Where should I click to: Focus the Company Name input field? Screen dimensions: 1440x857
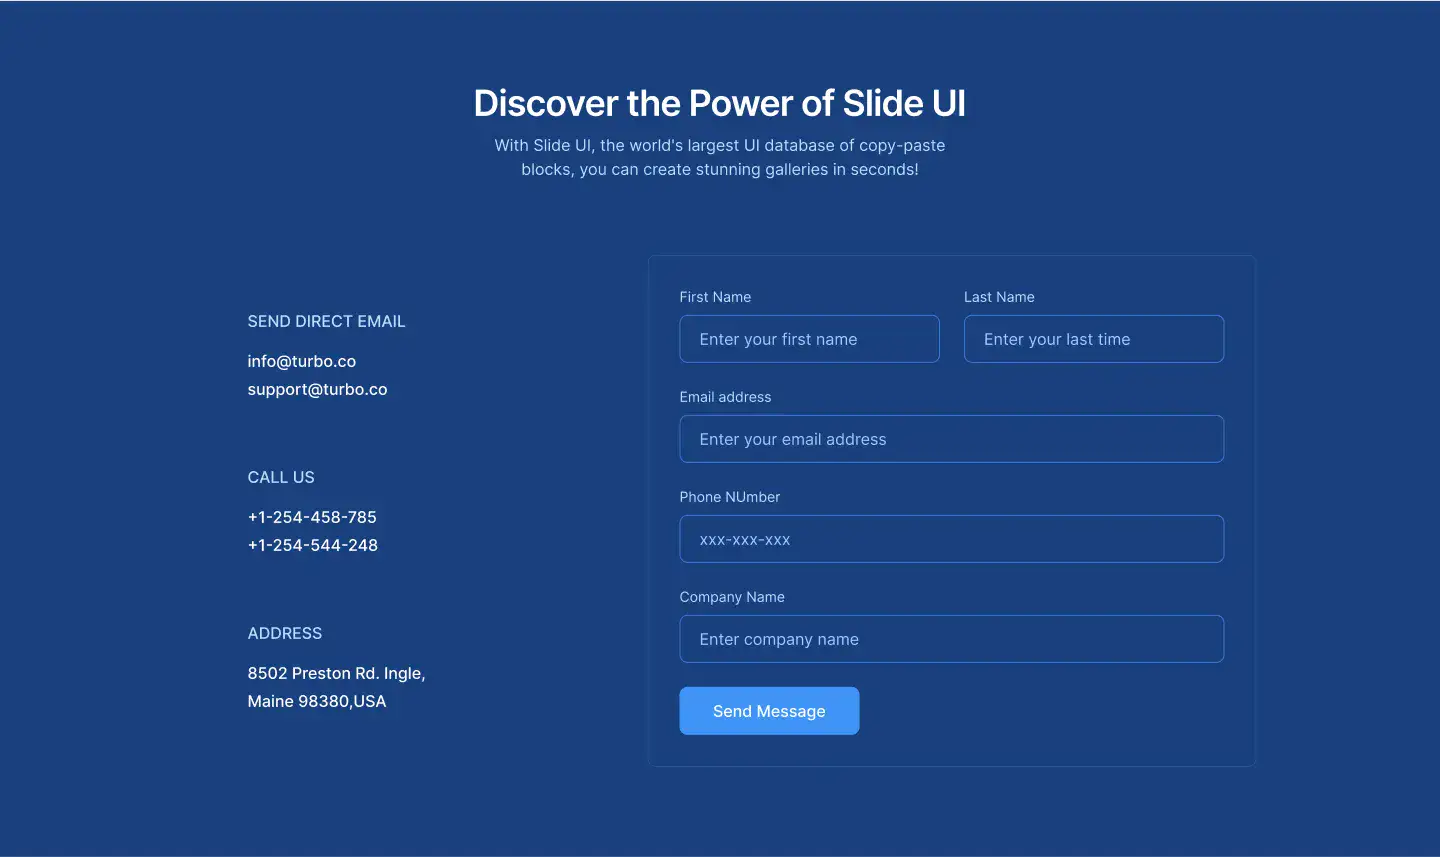[952, 639]
